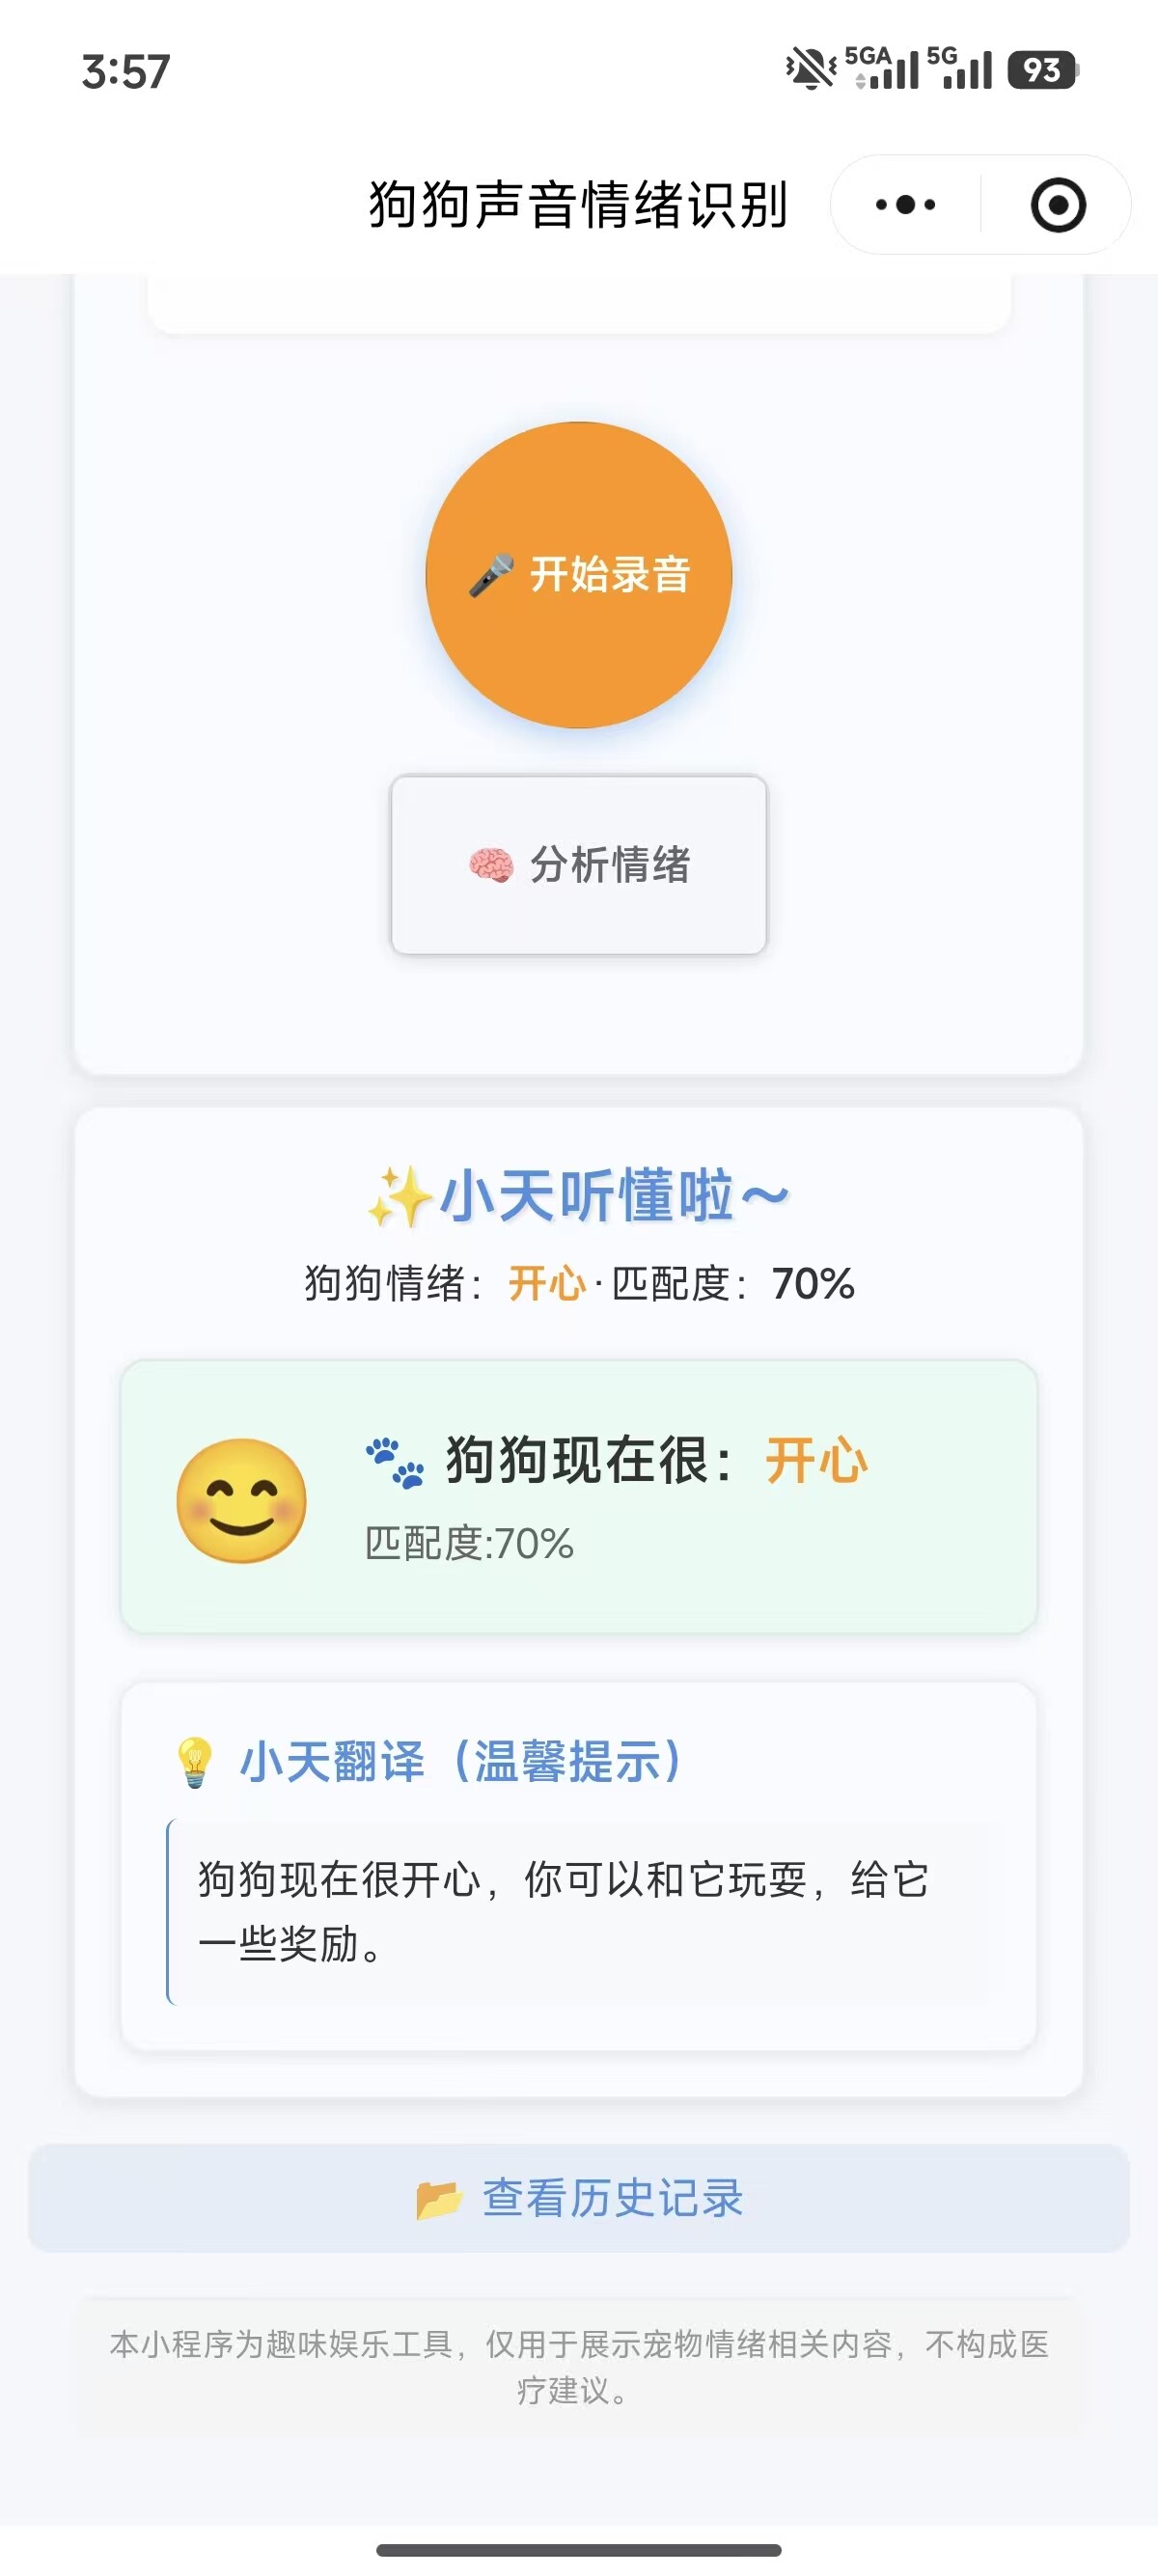The image size is (1158, 2576).
Task: Tap the orange 开始录音 record button
Action: click(x=578, y=574)
